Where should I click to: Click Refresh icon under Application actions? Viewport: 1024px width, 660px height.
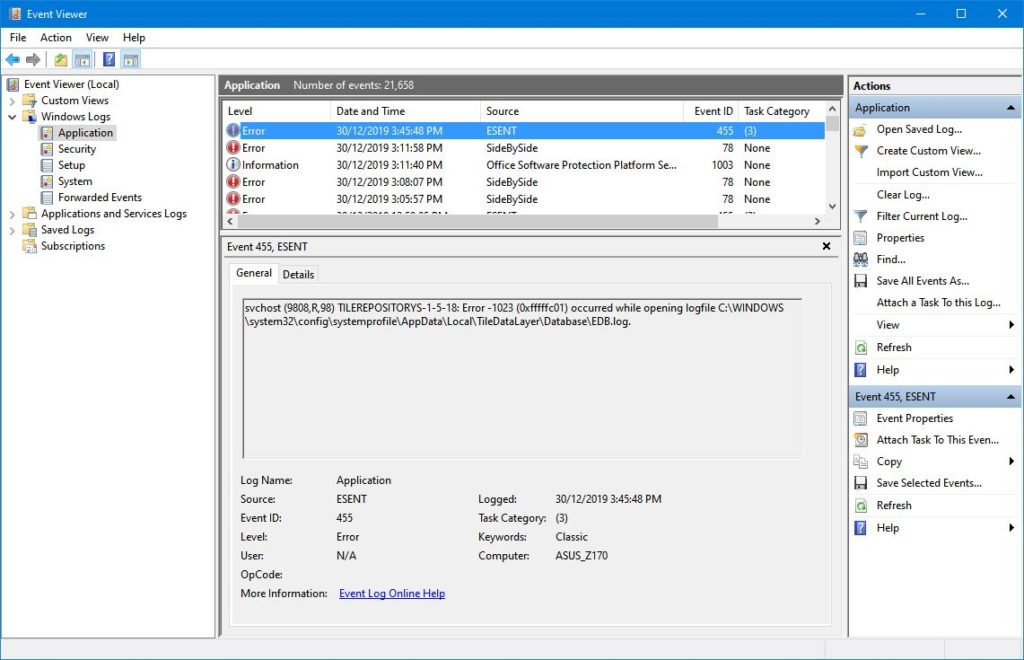(x=861, y=348)
